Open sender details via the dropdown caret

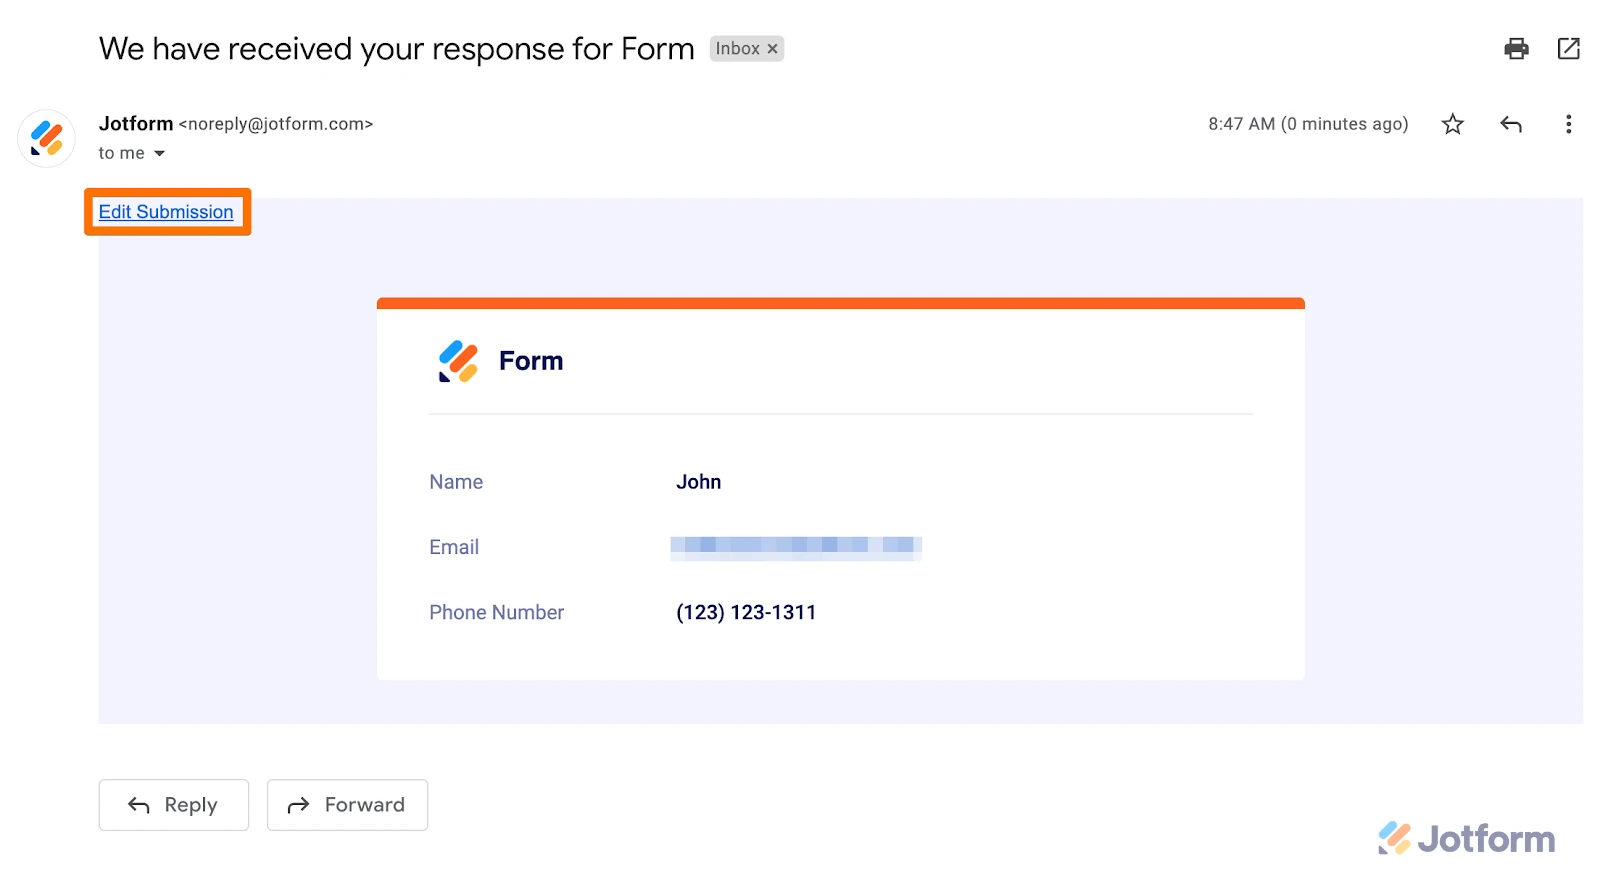(x=159, y=153)
